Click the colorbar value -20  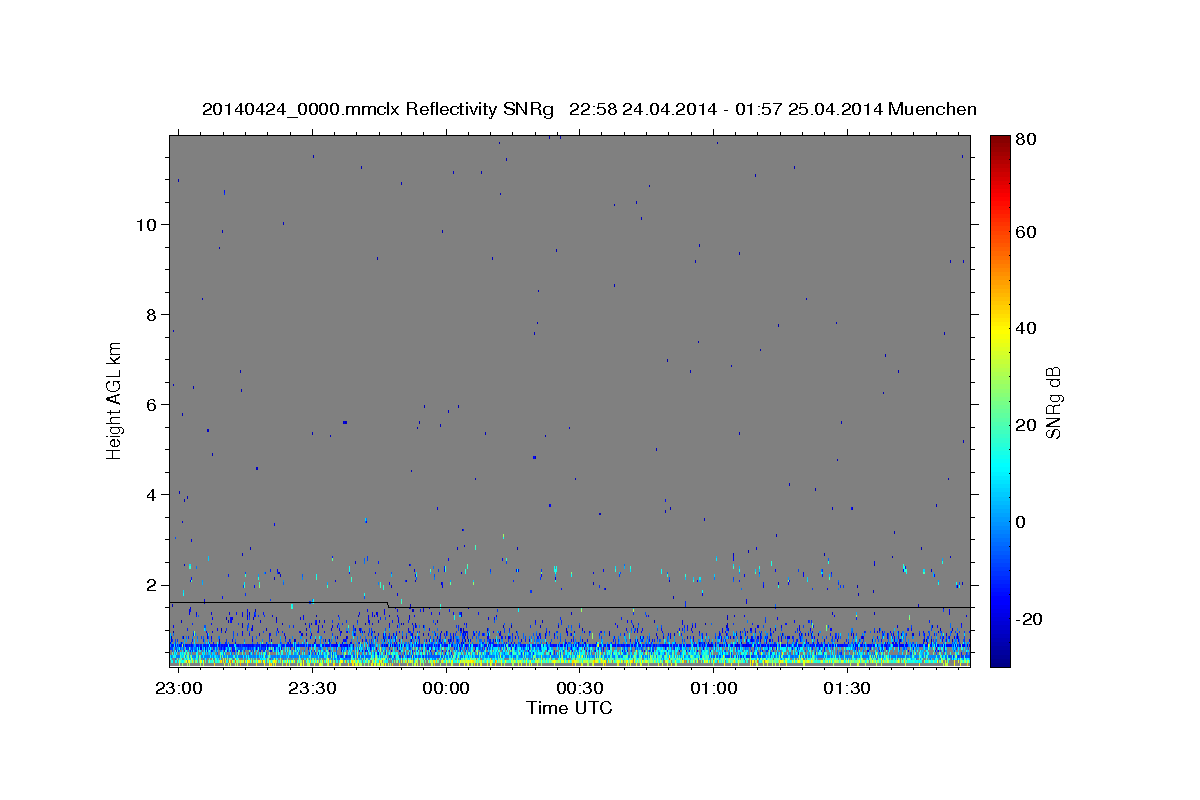pos(1029,618)
